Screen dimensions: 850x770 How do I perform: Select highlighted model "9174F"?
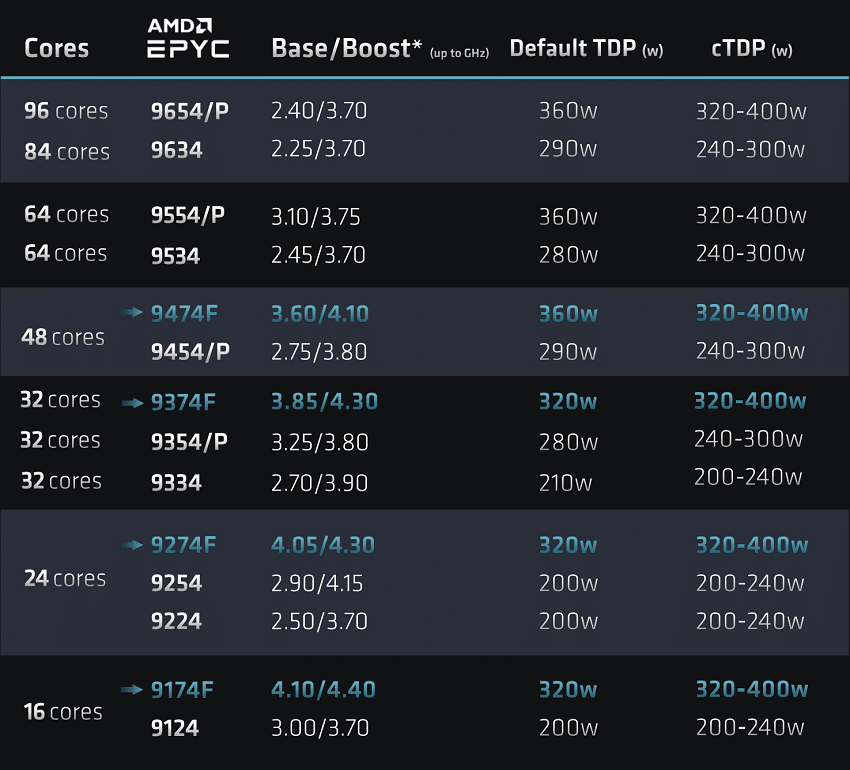click(182, 690)
